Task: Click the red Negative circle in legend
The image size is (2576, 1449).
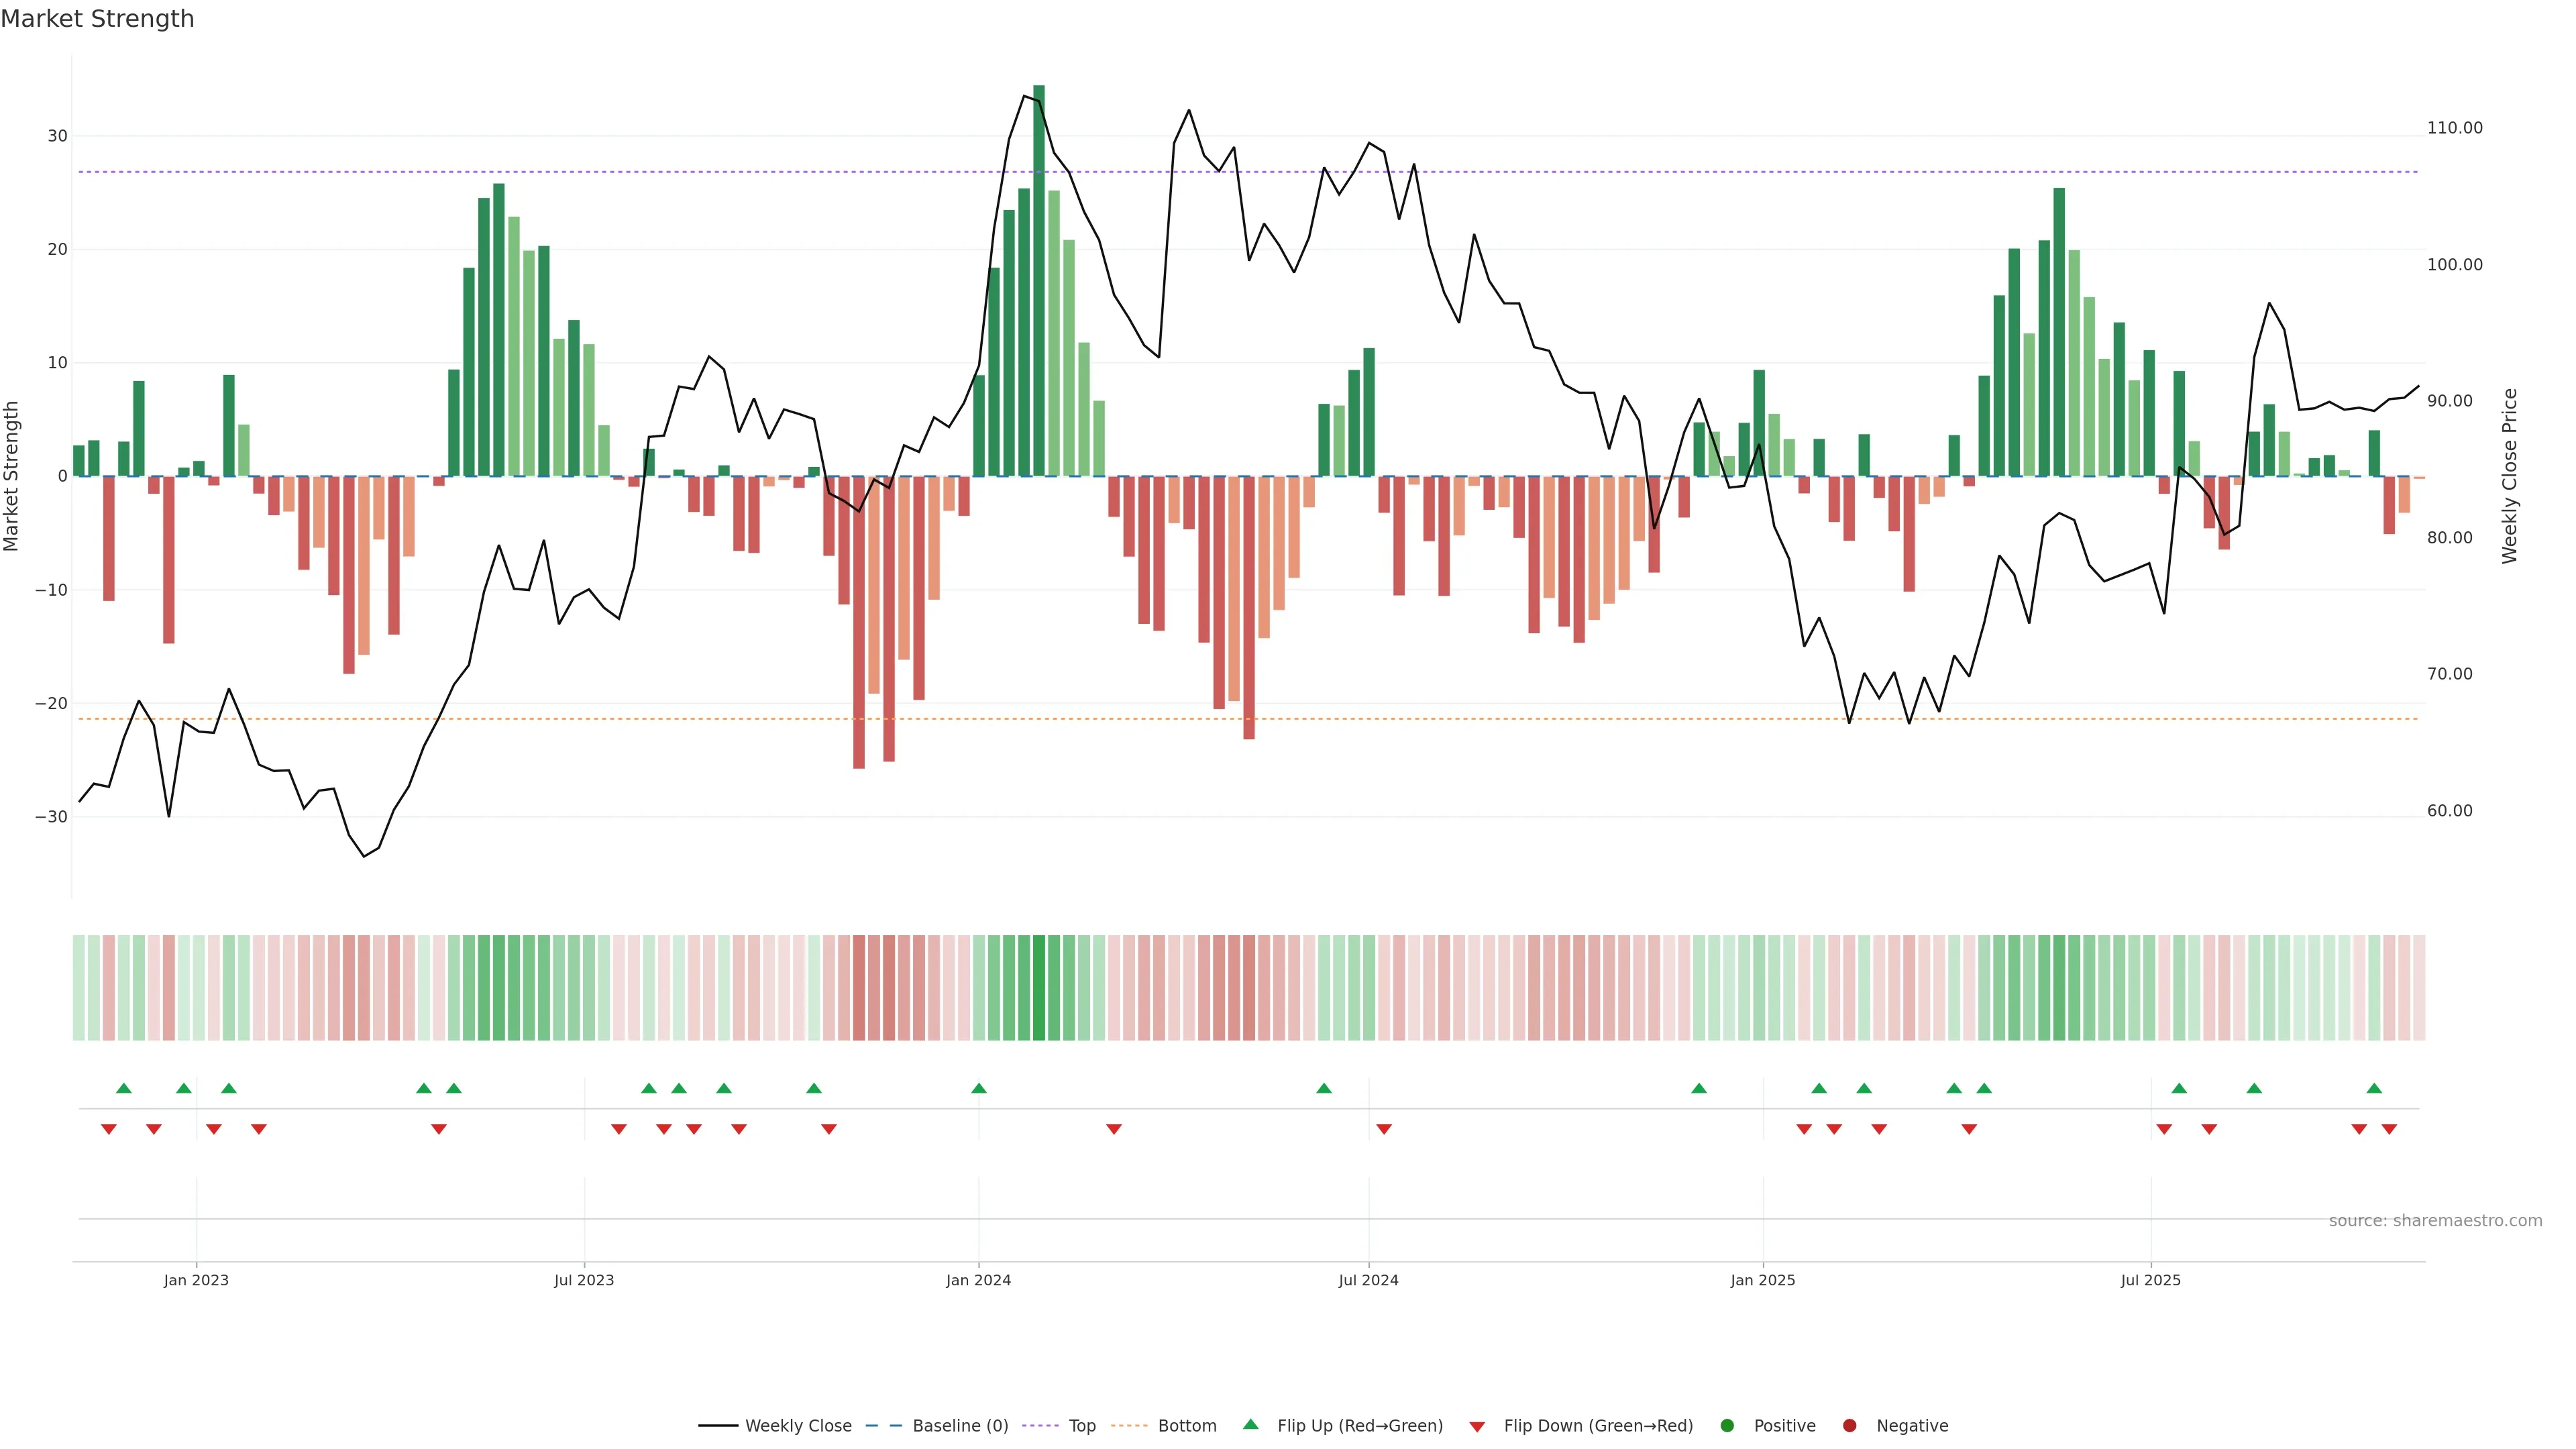Action: [x=1849, y=1425]
